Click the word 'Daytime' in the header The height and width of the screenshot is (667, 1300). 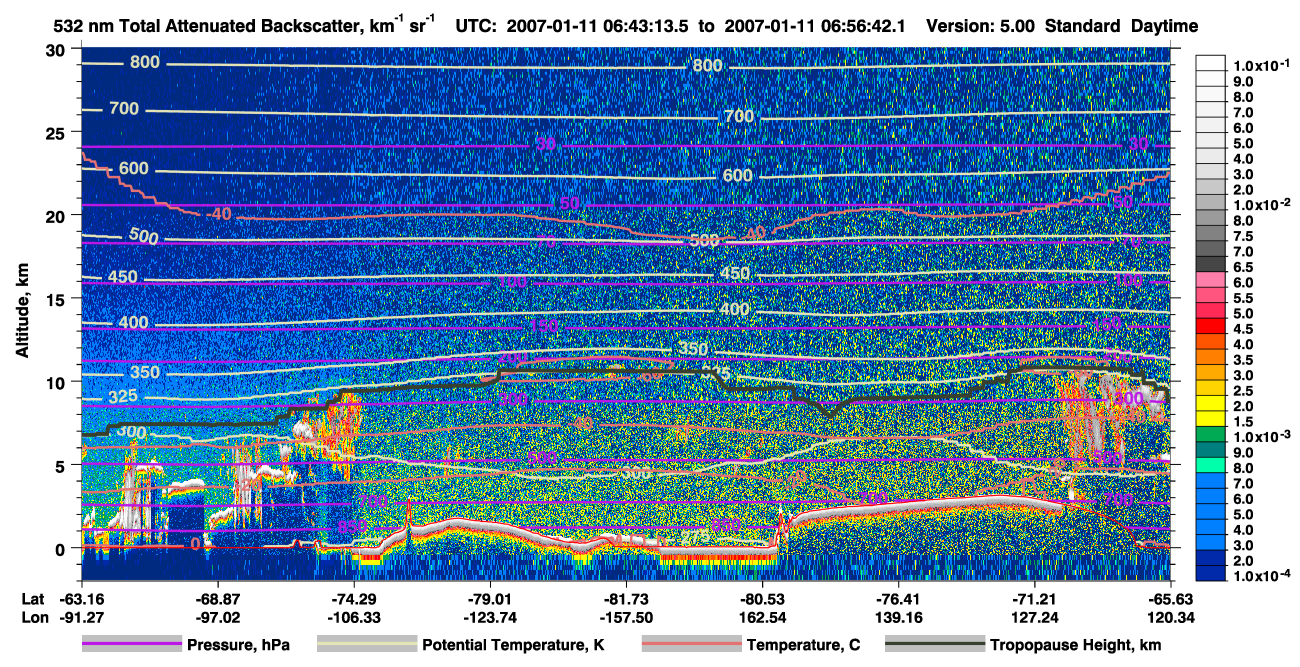pos(1164,27)
